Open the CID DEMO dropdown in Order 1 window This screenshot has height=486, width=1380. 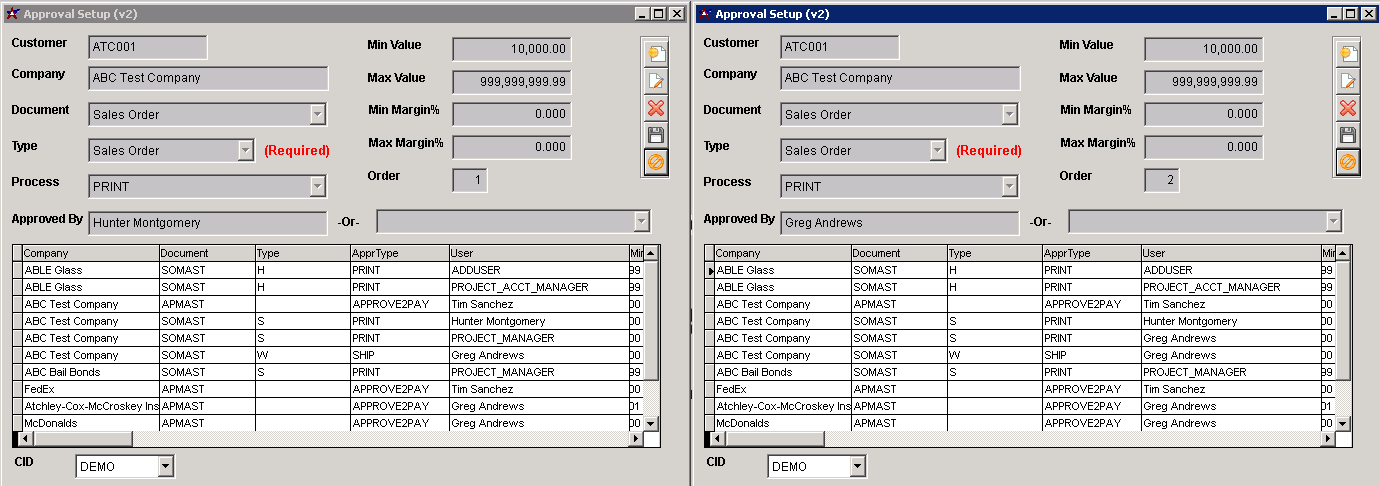[x=165, y=466]
